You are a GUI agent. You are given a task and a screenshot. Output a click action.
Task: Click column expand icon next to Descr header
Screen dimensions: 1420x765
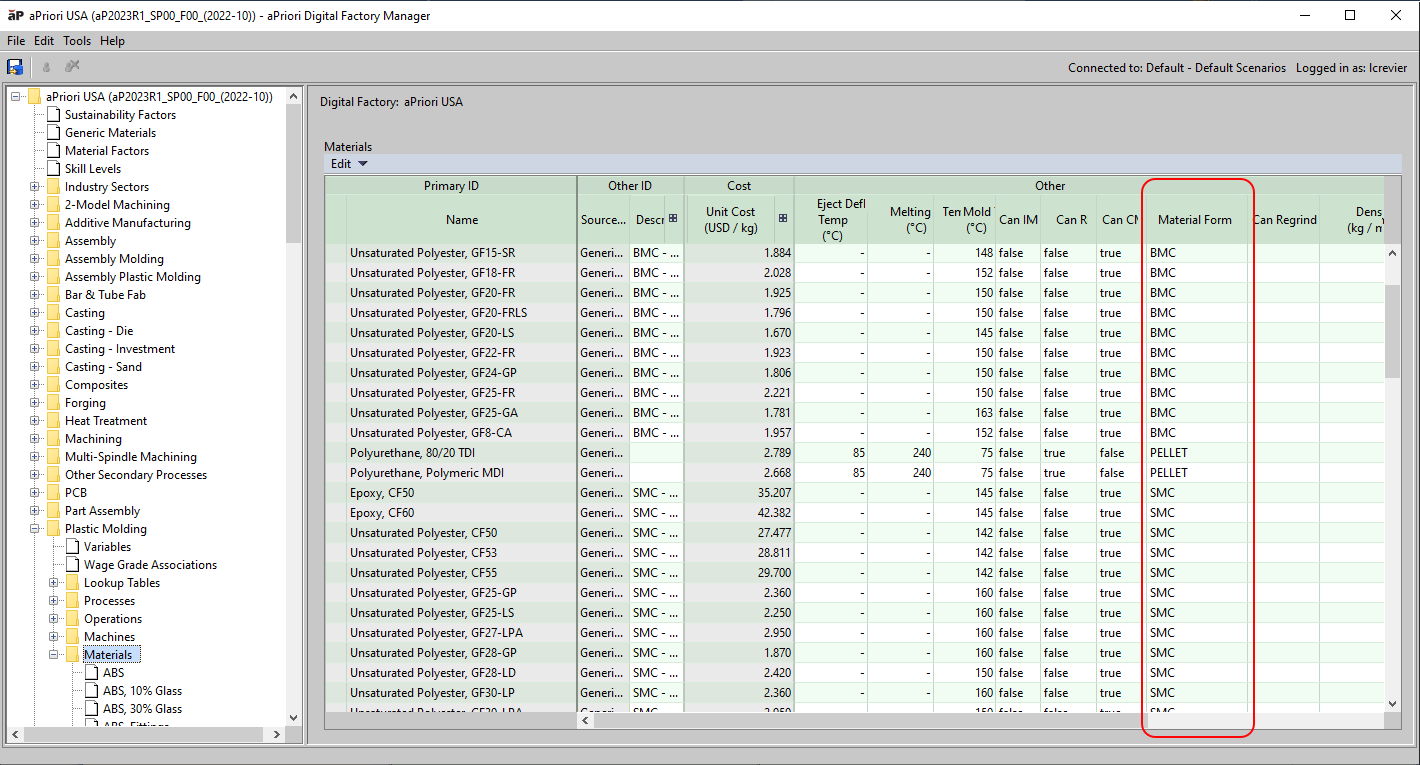tap(673, 219)
